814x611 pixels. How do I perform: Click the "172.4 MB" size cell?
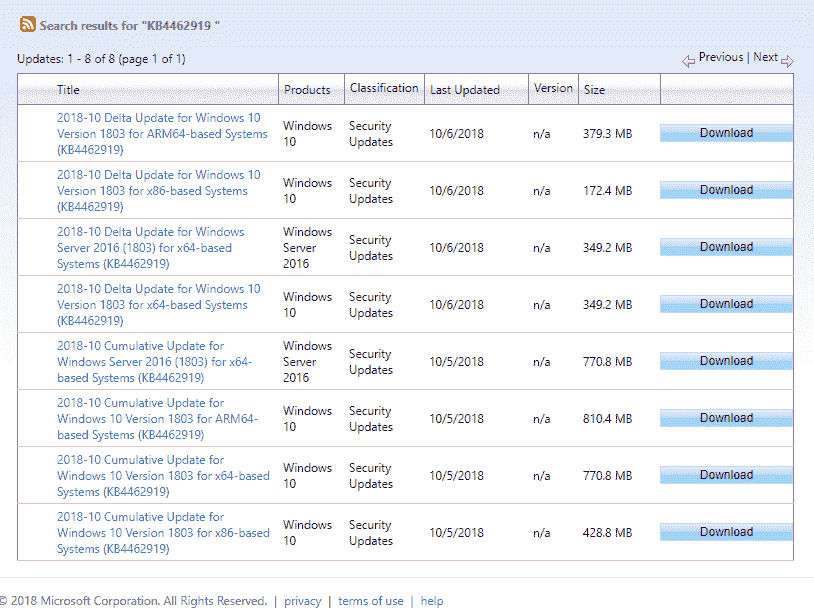pos(607,191)
